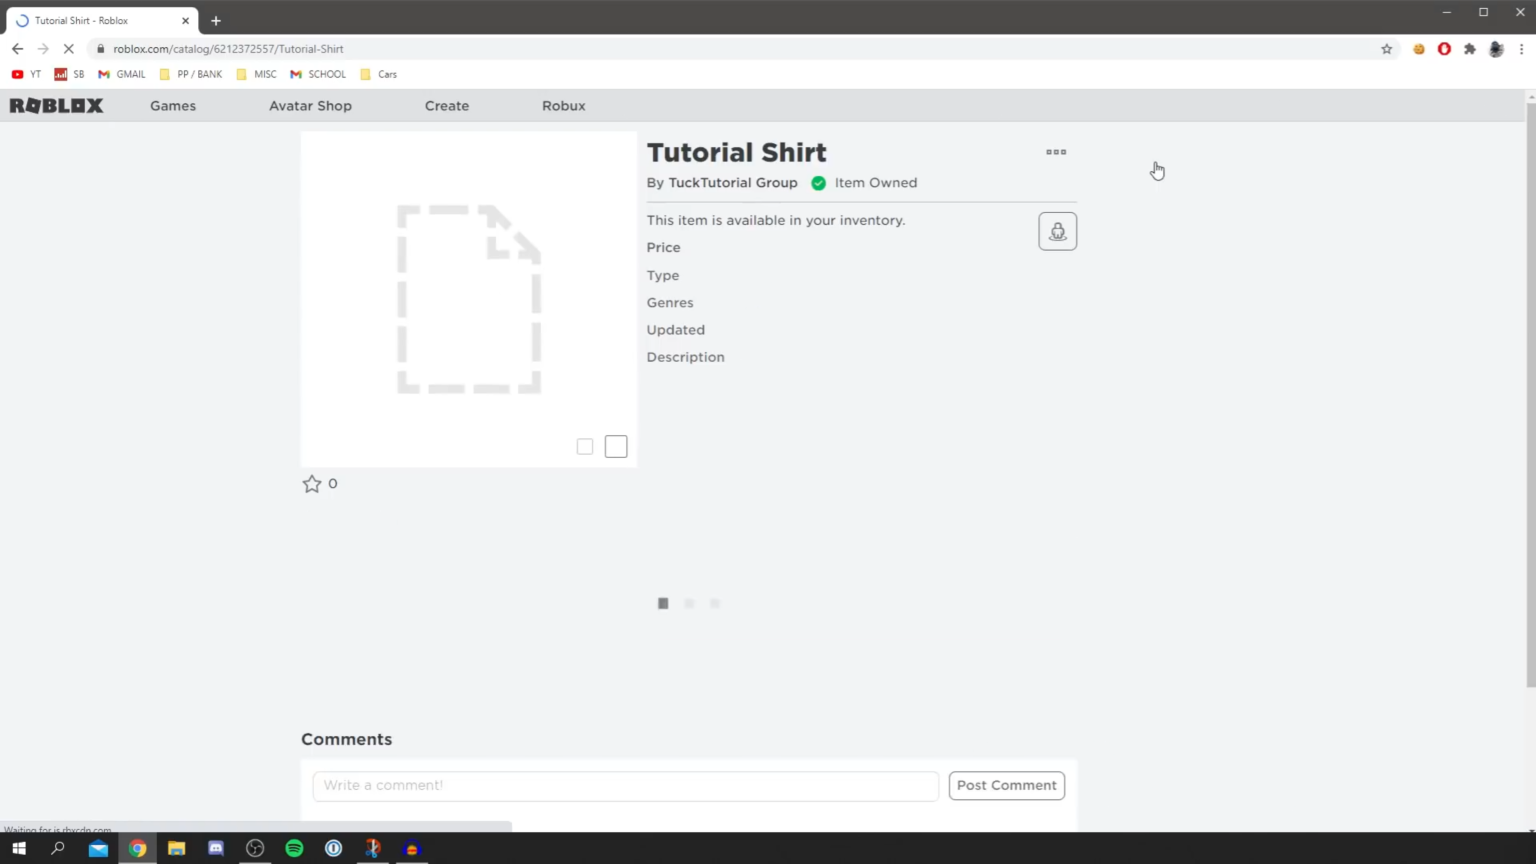
Task: Open the Avatar Shop menu
Action: [x=310, y=105]
